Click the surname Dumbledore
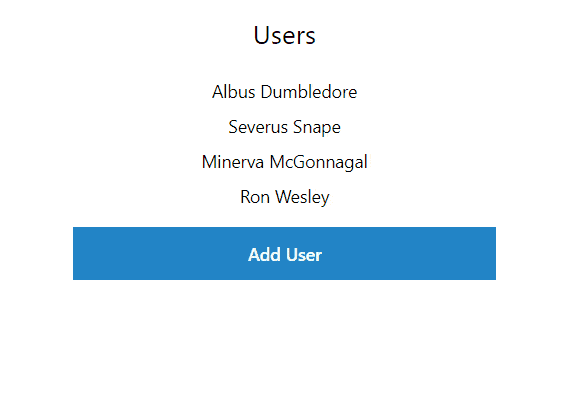 coord(309,92)
